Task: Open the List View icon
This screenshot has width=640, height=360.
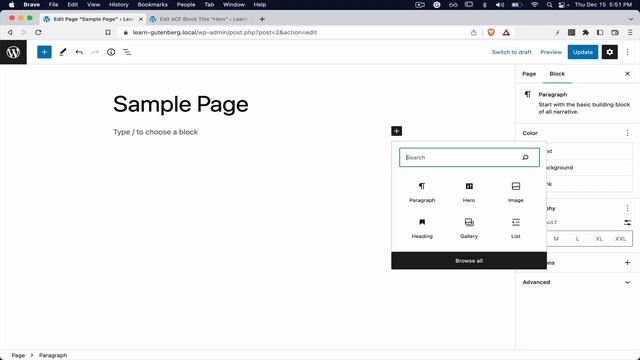Action: click(x=127, y=52)
